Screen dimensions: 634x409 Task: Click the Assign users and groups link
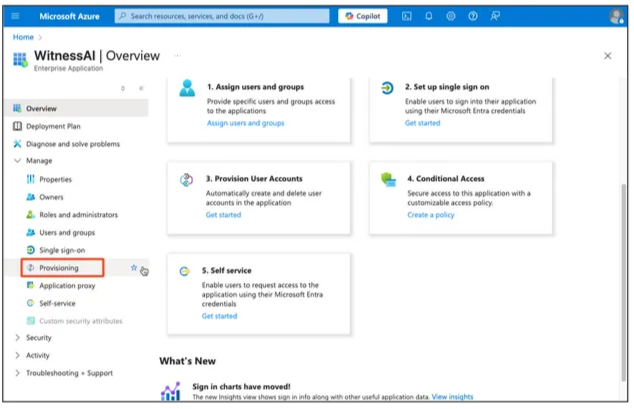click(245, 123)
